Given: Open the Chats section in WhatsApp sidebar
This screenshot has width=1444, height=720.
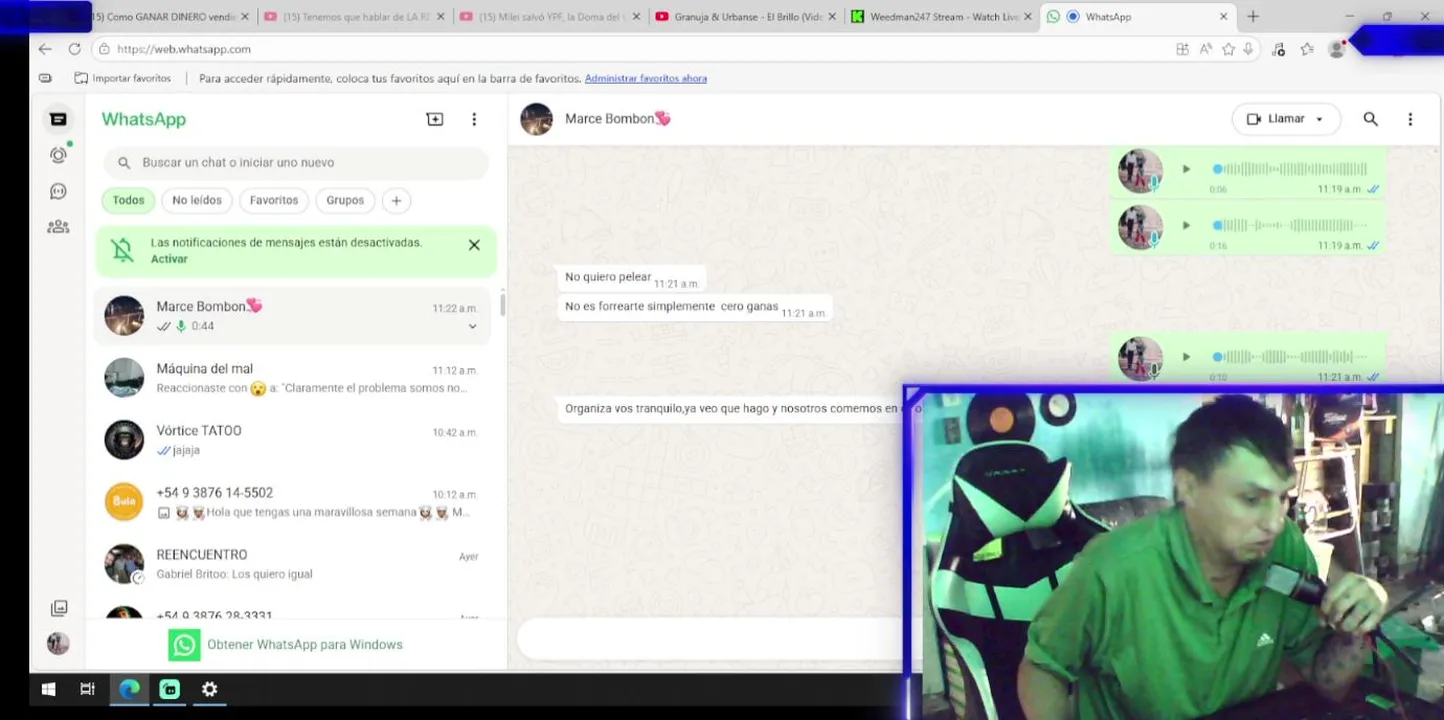Looking at the screenshot, I should click(58, 119).
